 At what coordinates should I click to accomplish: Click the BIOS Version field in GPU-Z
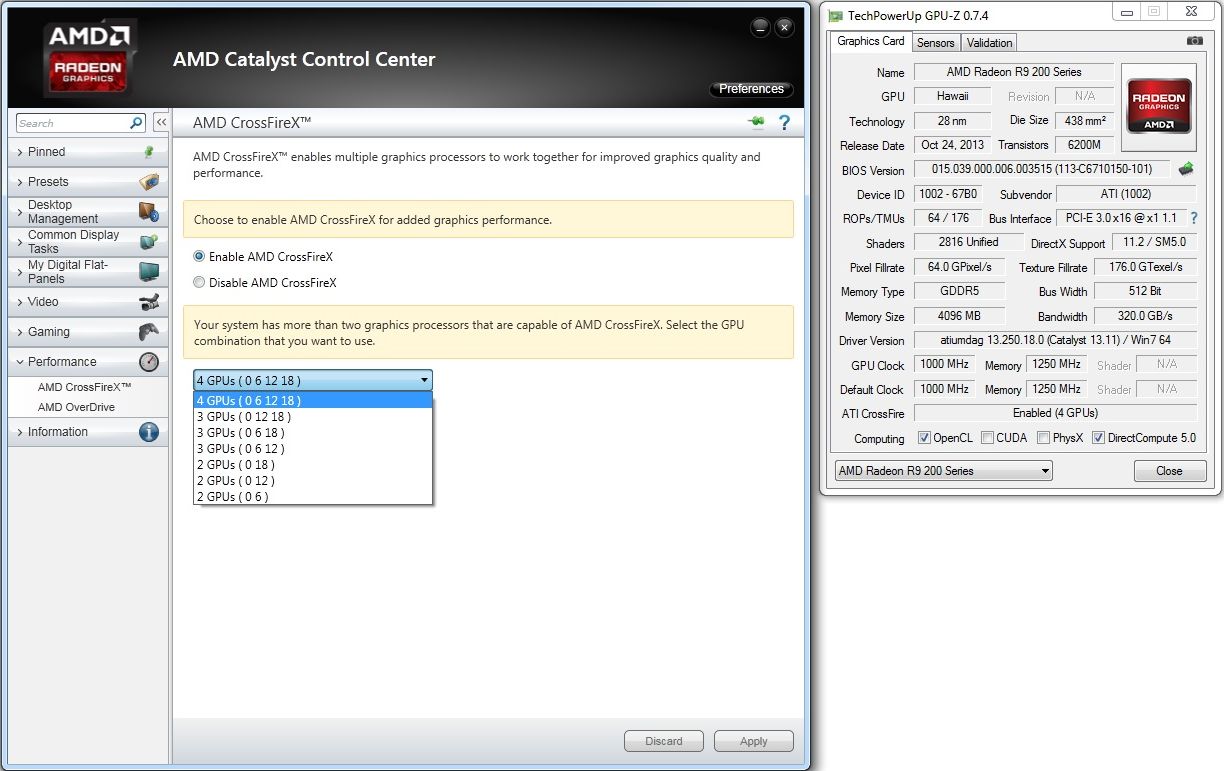1043,170
